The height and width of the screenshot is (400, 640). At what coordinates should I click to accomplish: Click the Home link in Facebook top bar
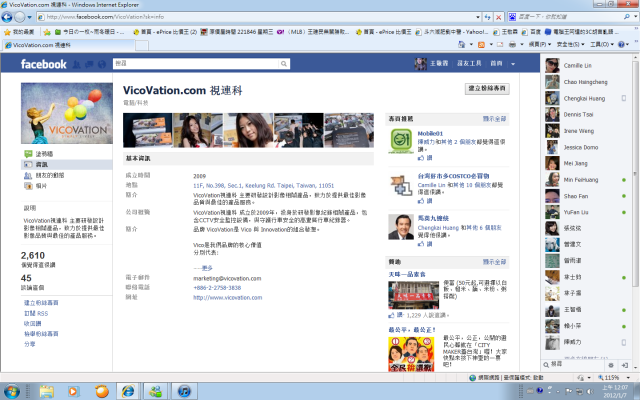click(496, 64)
